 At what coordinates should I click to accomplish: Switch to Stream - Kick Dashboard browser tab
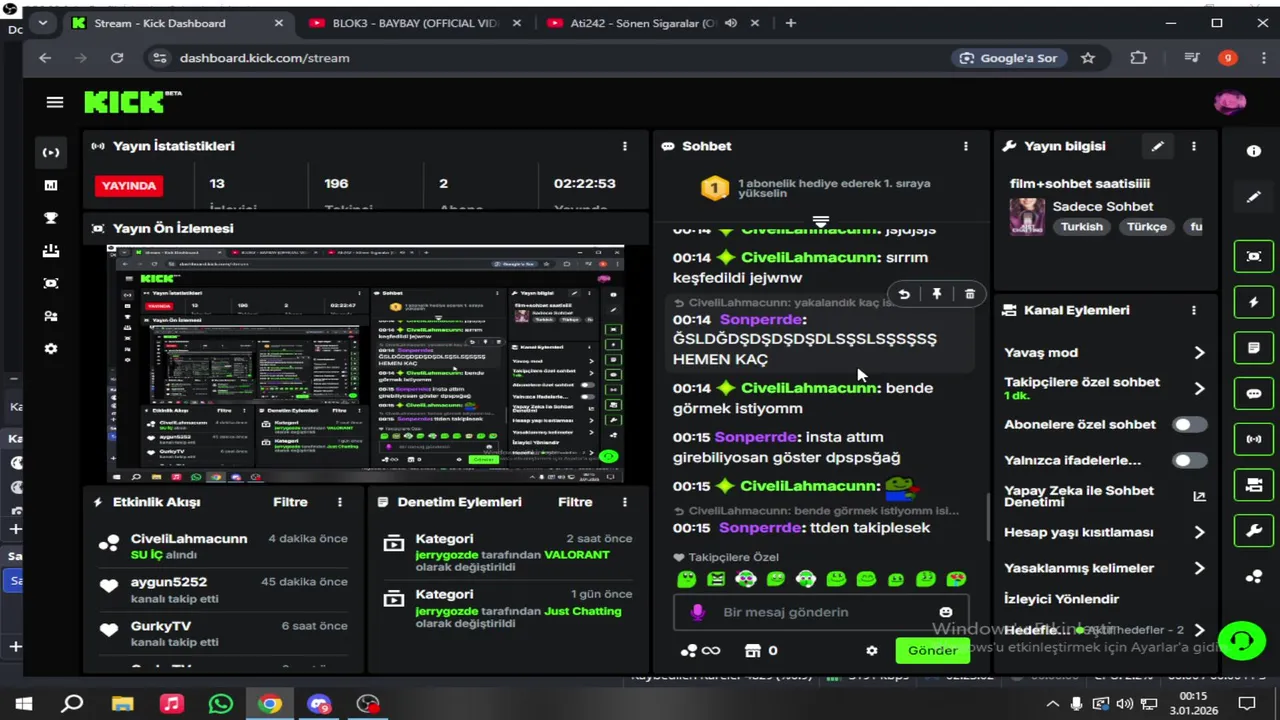point(177,23)
